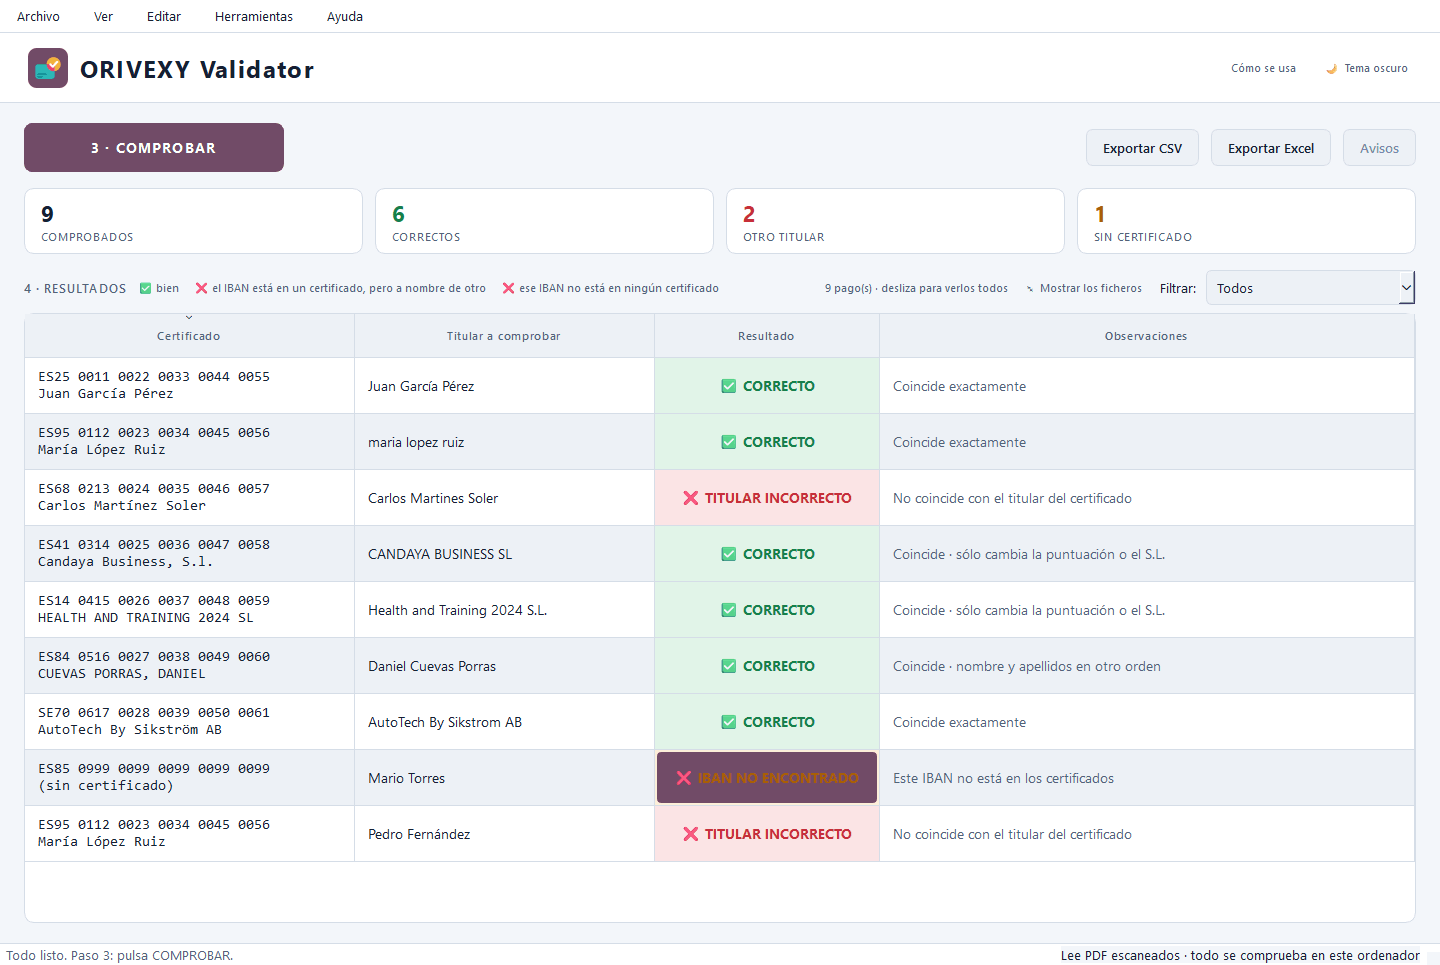Click red X icon before 'a nombre de otro' legend

point(201,288)
